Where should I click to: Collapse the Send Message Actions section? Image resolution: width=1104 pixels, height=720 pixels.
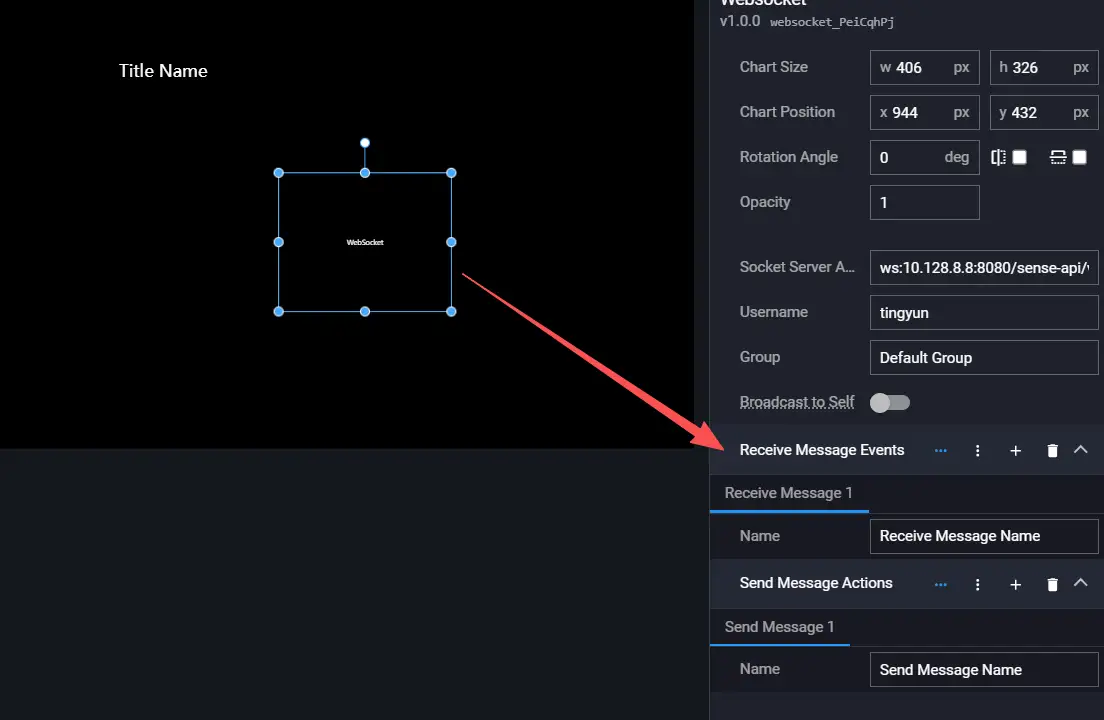click(1080, 583)
